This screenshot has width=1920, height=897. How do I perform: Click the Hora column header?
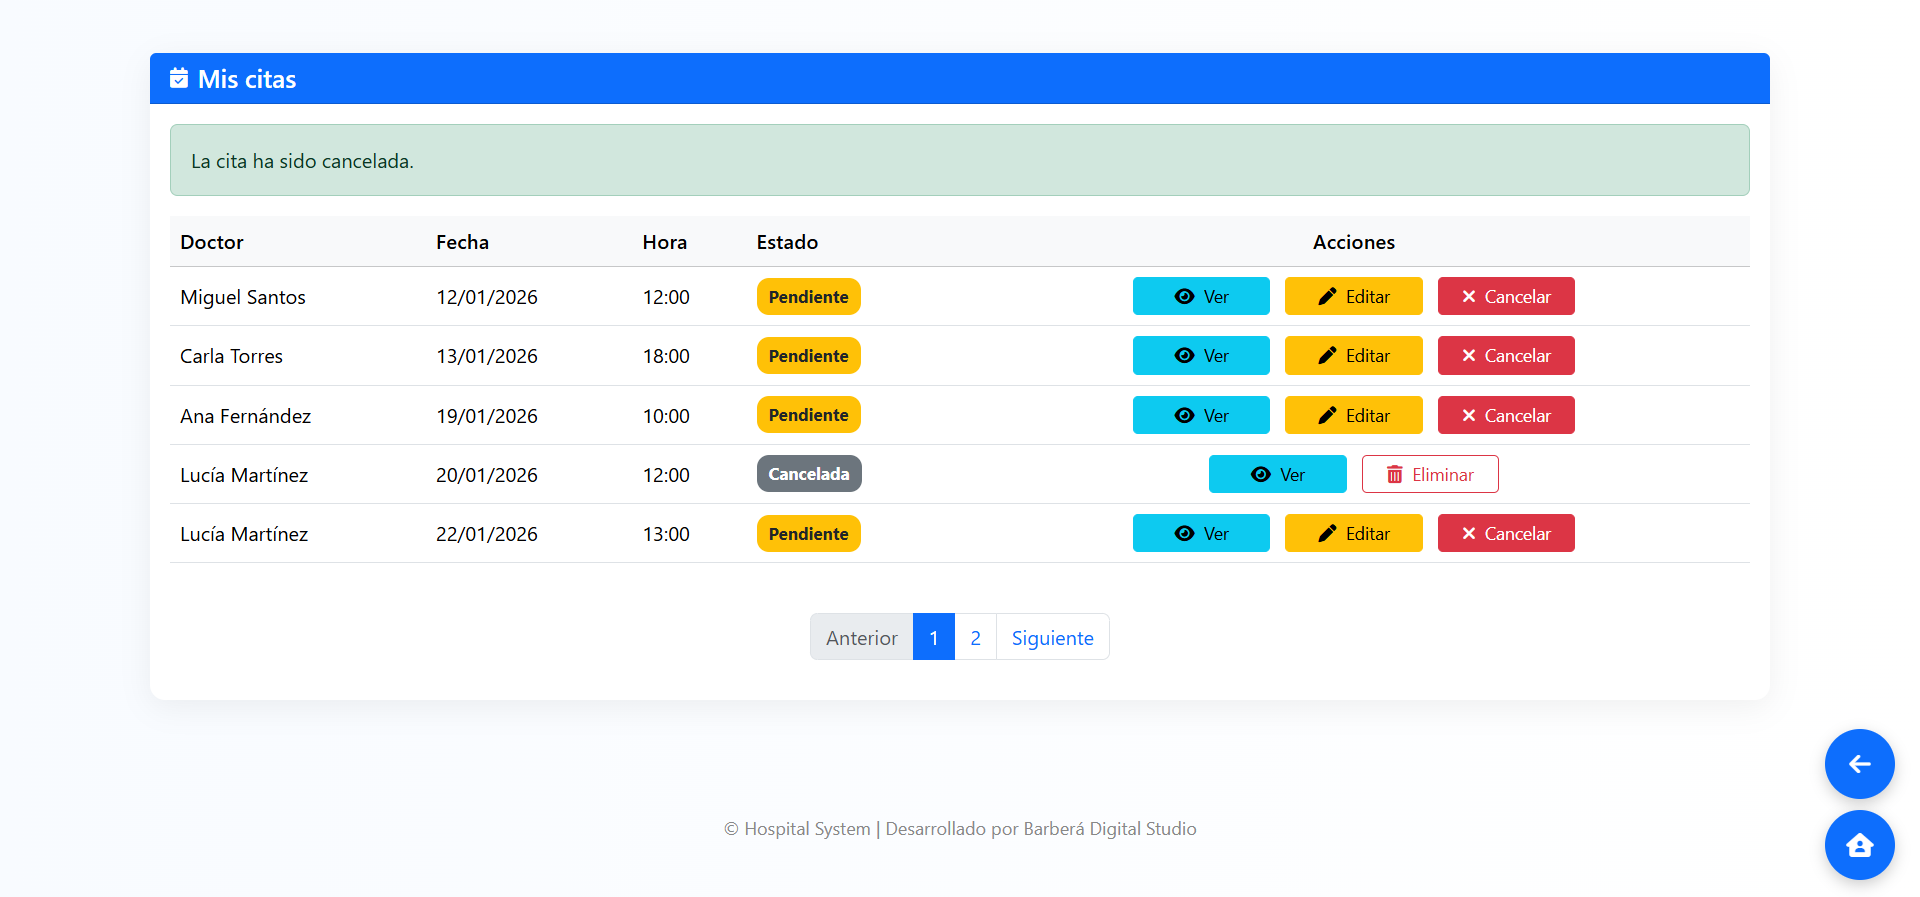click(664, 242)
